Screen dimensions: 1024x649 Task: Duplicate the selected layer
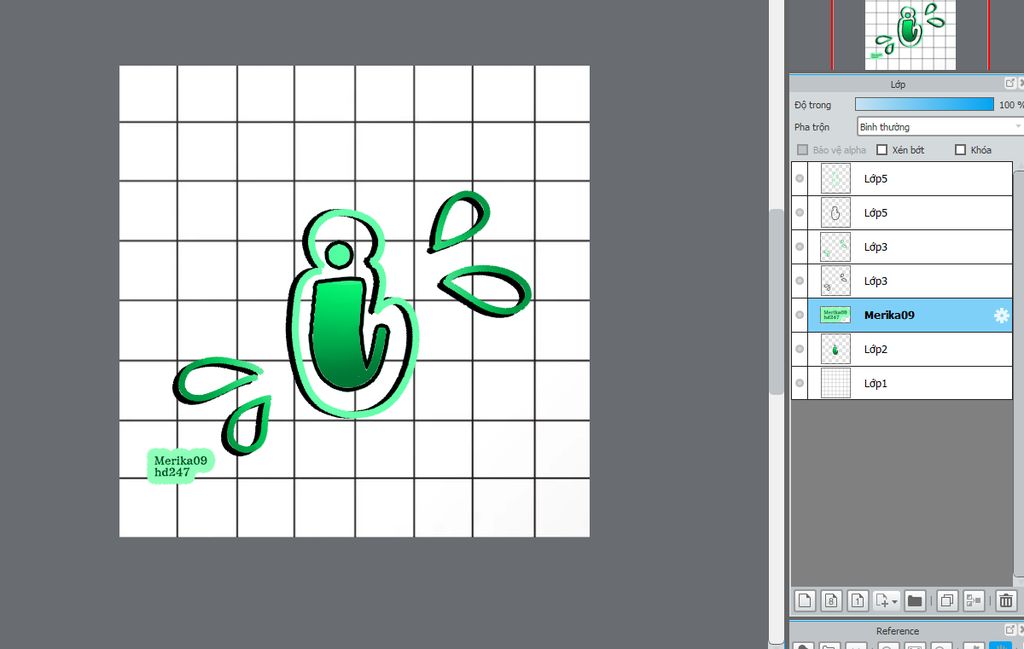947,600
